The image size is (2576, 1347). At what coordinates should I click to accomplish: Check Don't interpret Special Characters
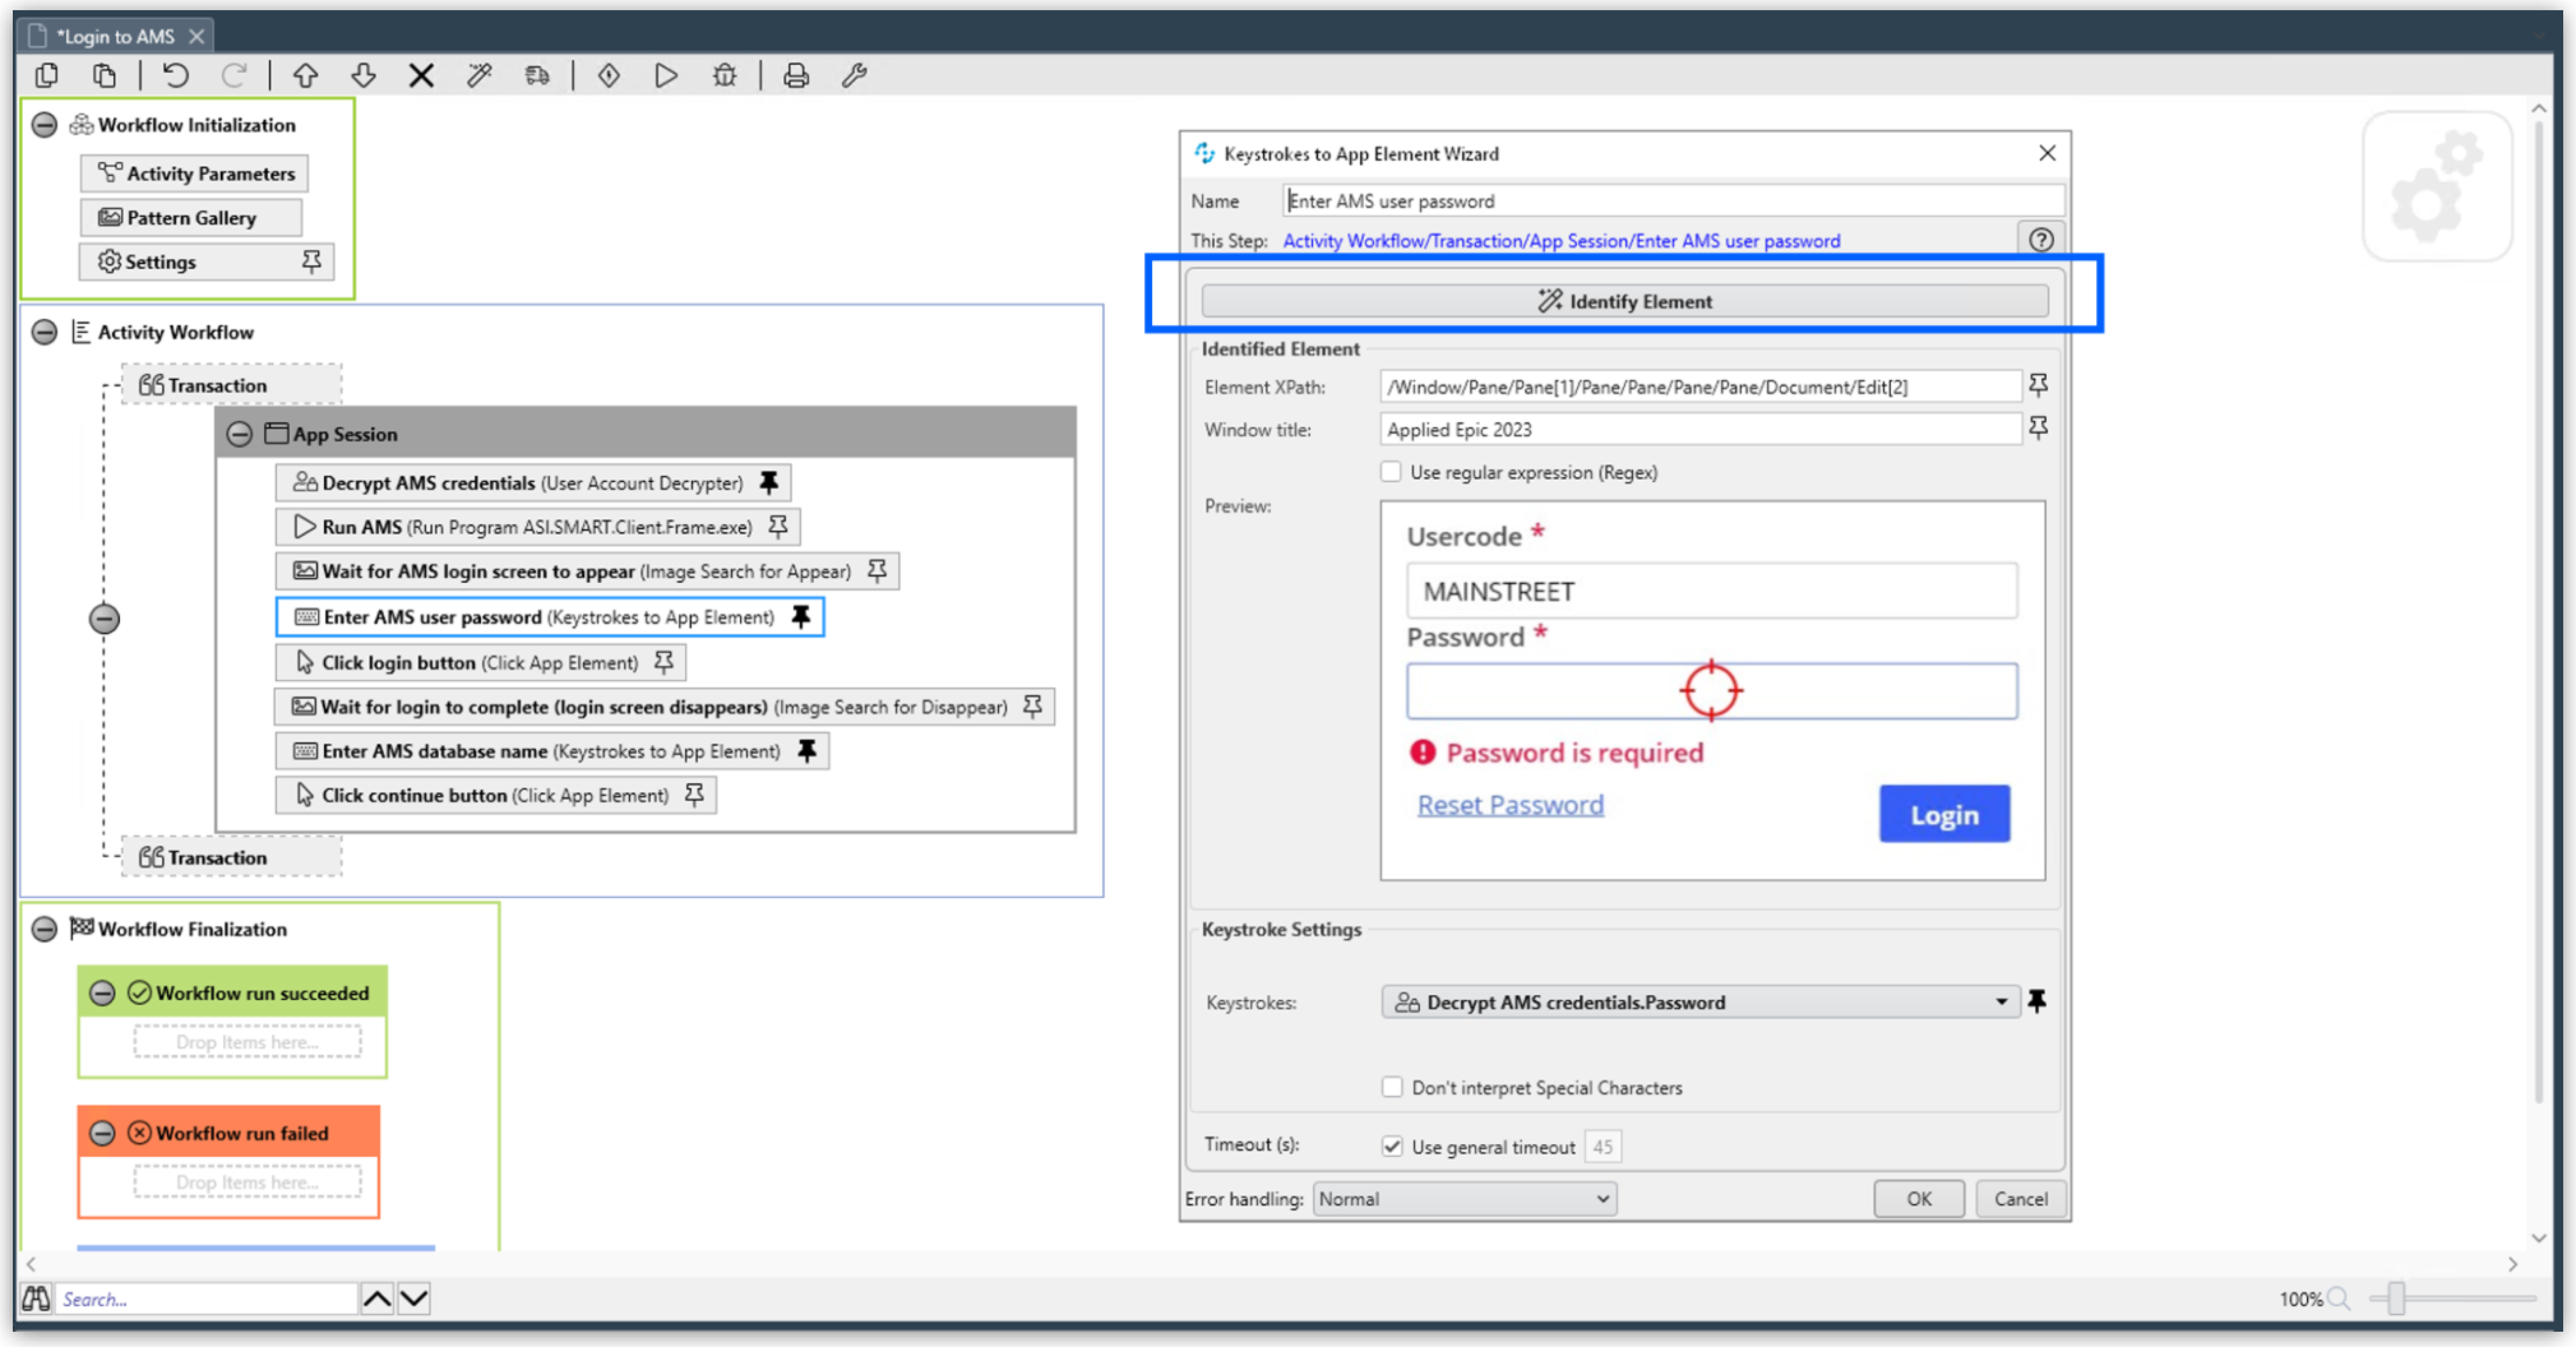point(1392,1087)
